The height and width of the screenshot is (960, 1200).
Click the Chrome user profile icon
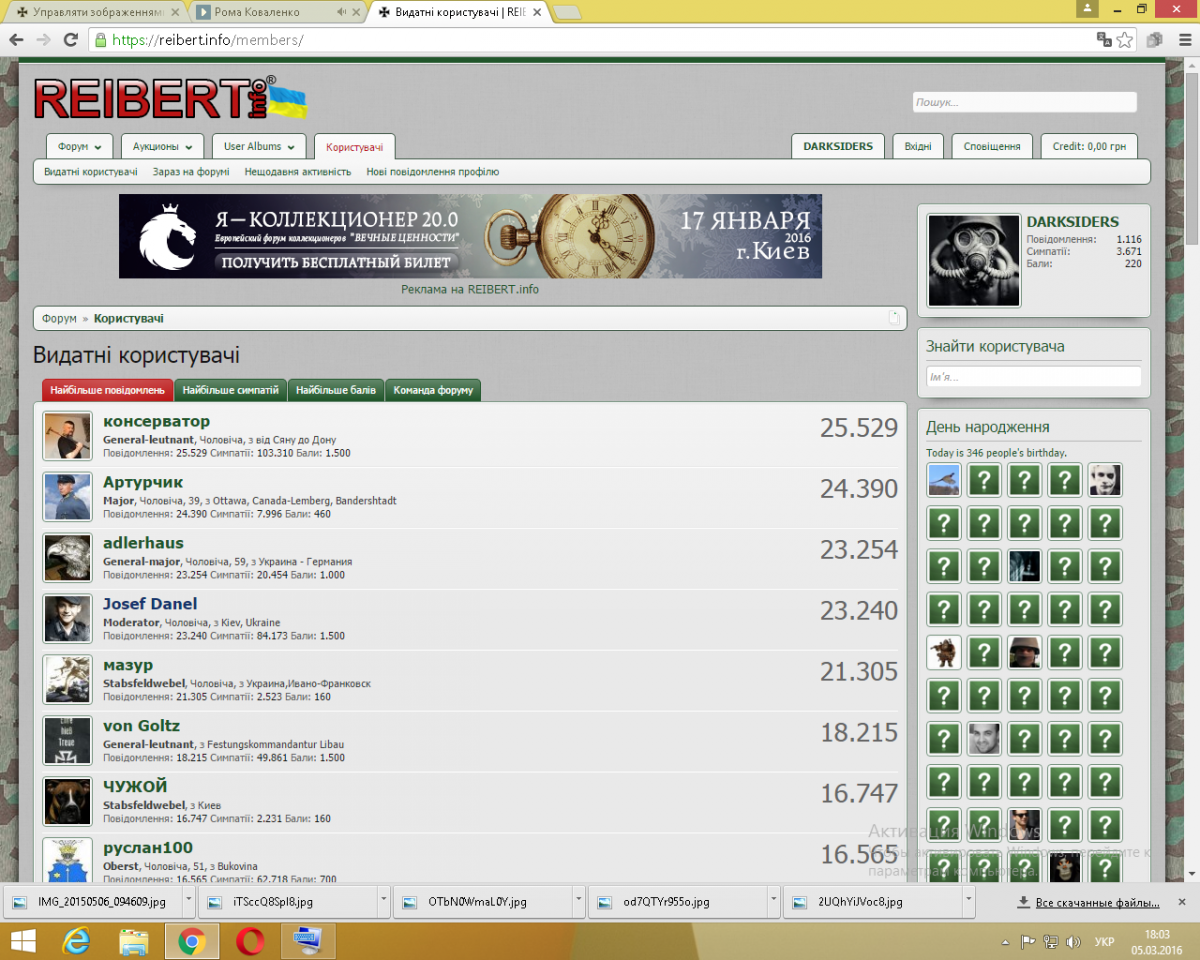coord(1087,8)
